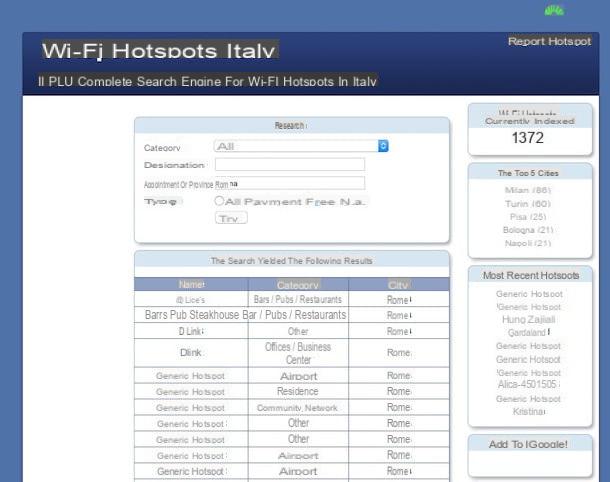Click the Wi-Fi Hotspots Italy site title
The width and height of the screenshot is (610, 482).
(159, 50)
